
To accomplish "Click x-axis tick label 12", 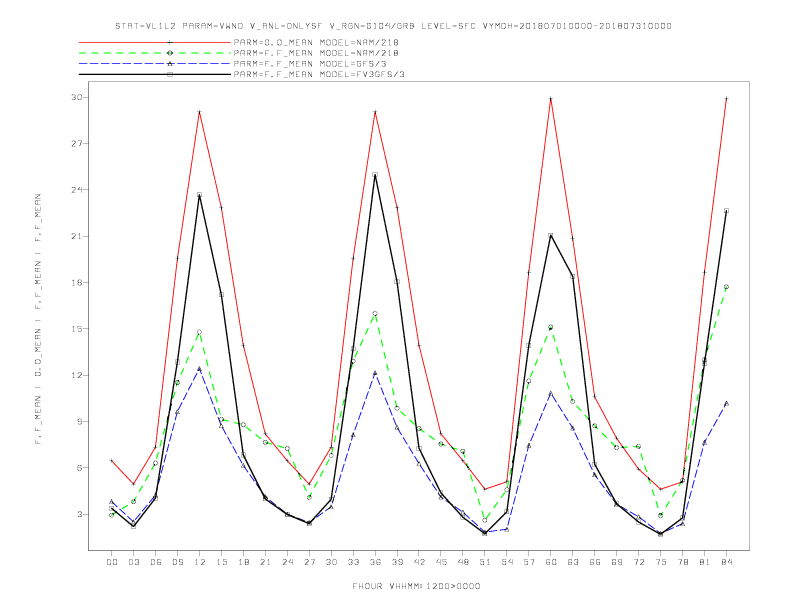I will coord(200,562).
